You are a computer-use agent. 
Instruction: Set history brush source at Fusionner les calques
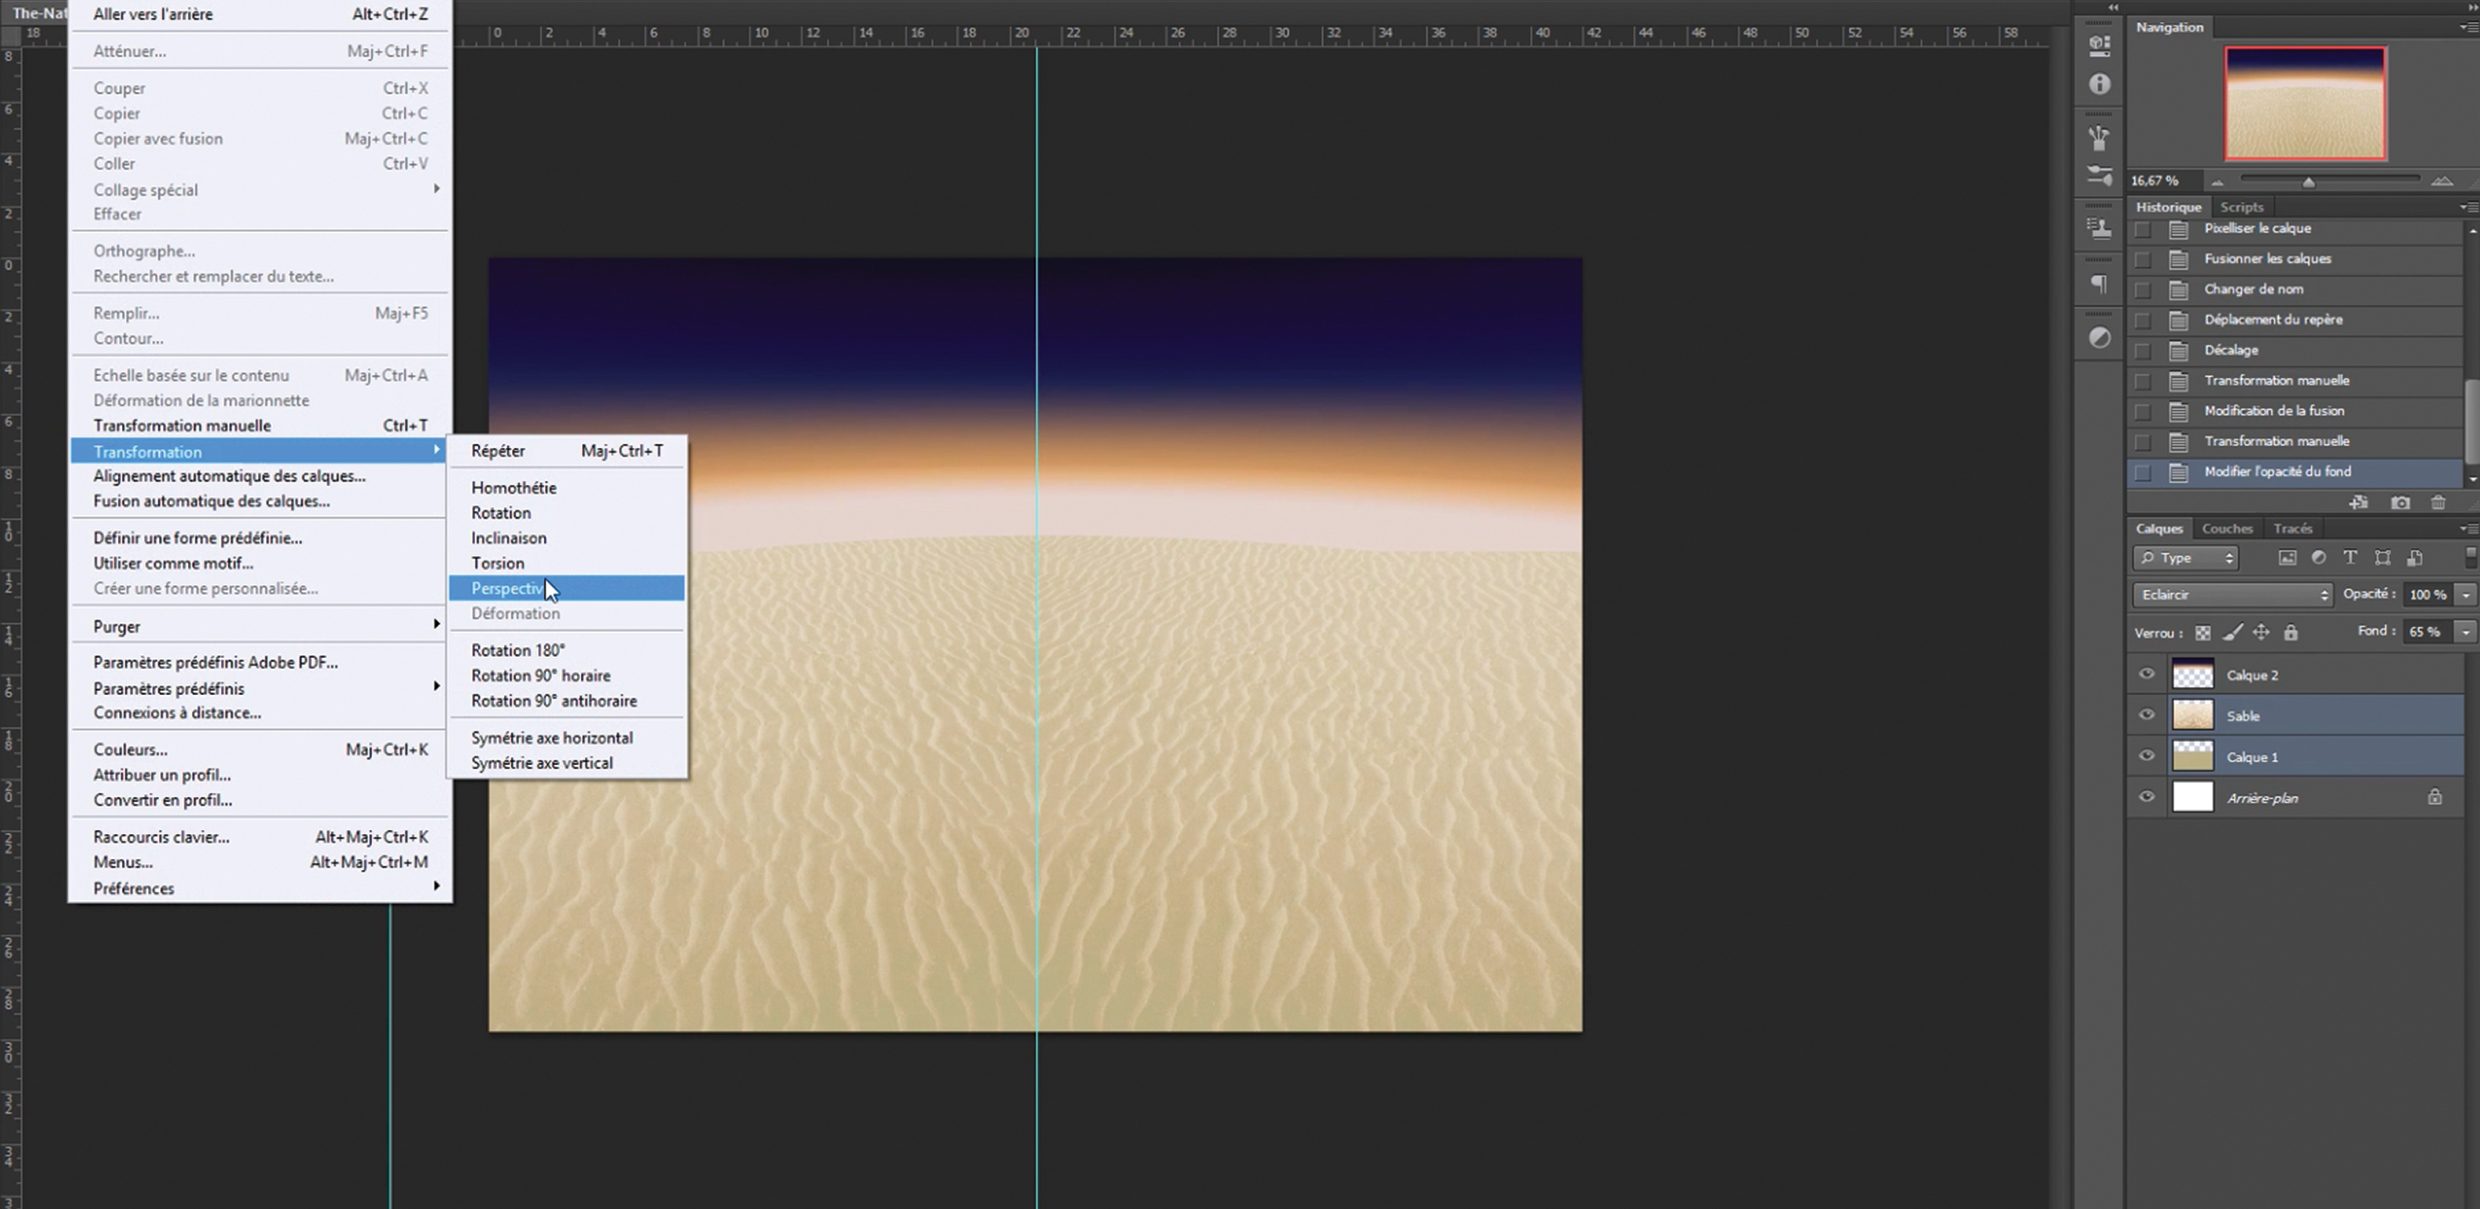click(2142, 260)
